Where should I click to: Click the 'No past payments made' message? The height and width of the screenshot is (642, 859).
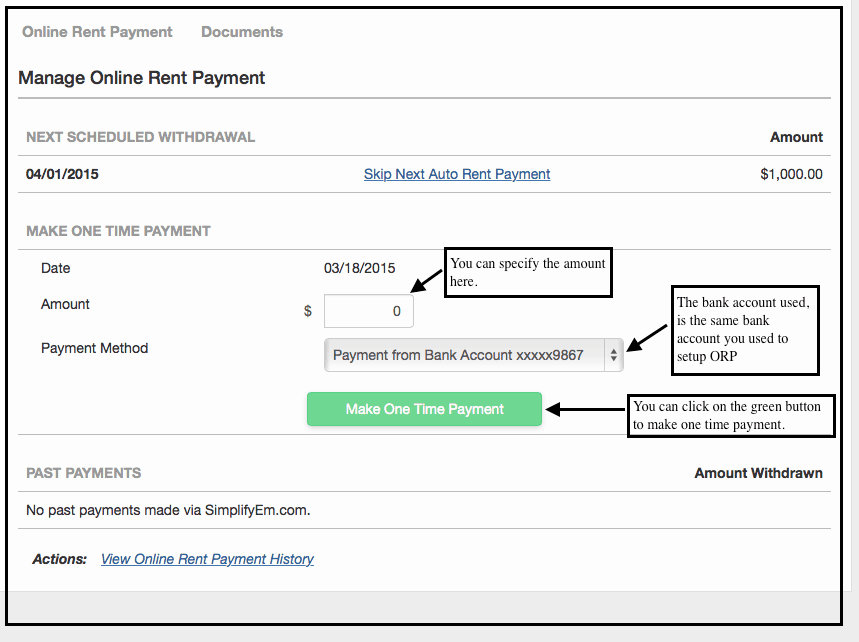coord(168,510)
